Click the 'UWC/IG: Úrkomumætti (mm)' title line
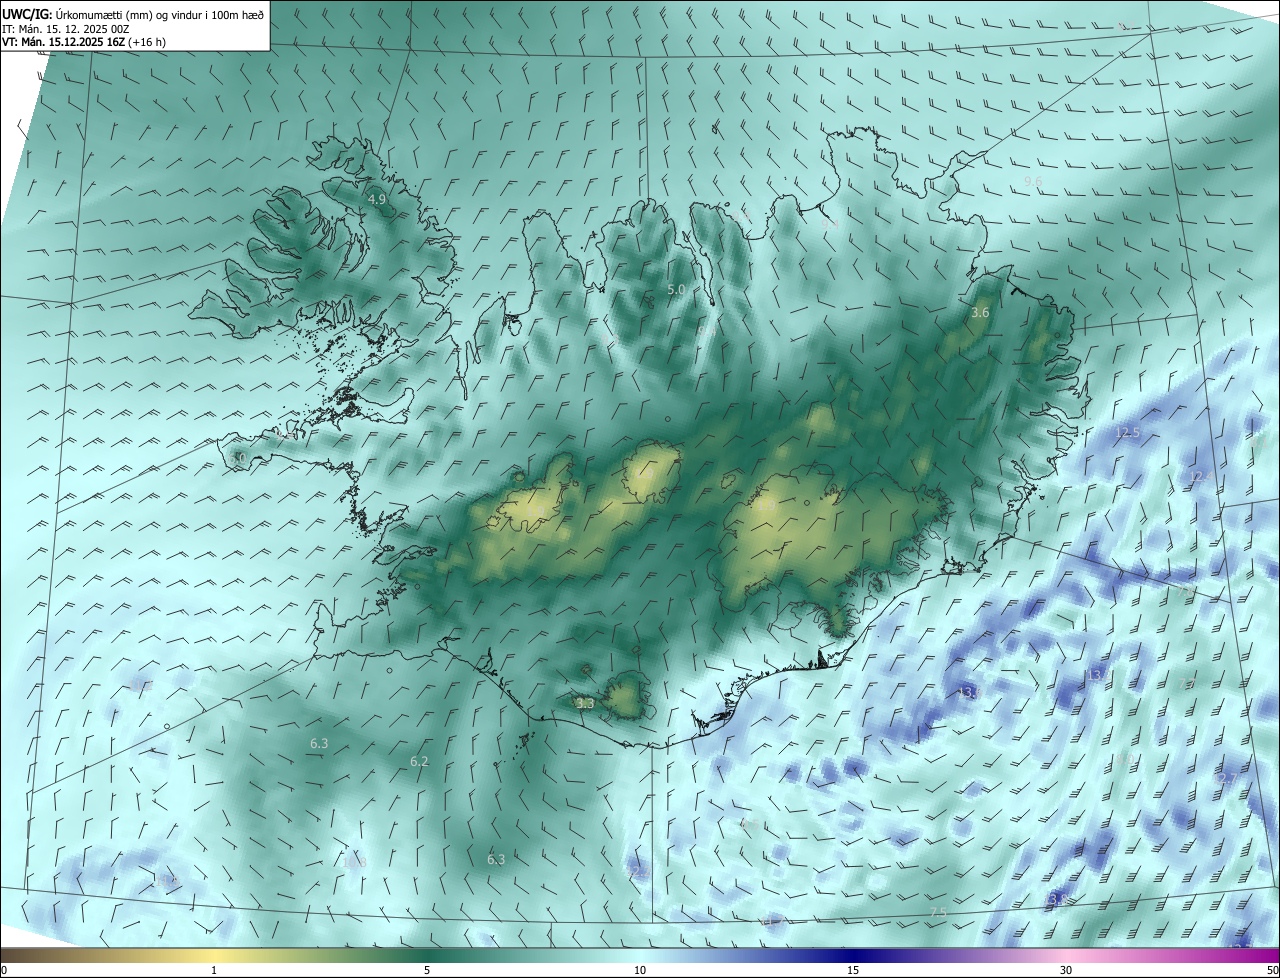1280x978 pixels. click(x=133, y=14)
